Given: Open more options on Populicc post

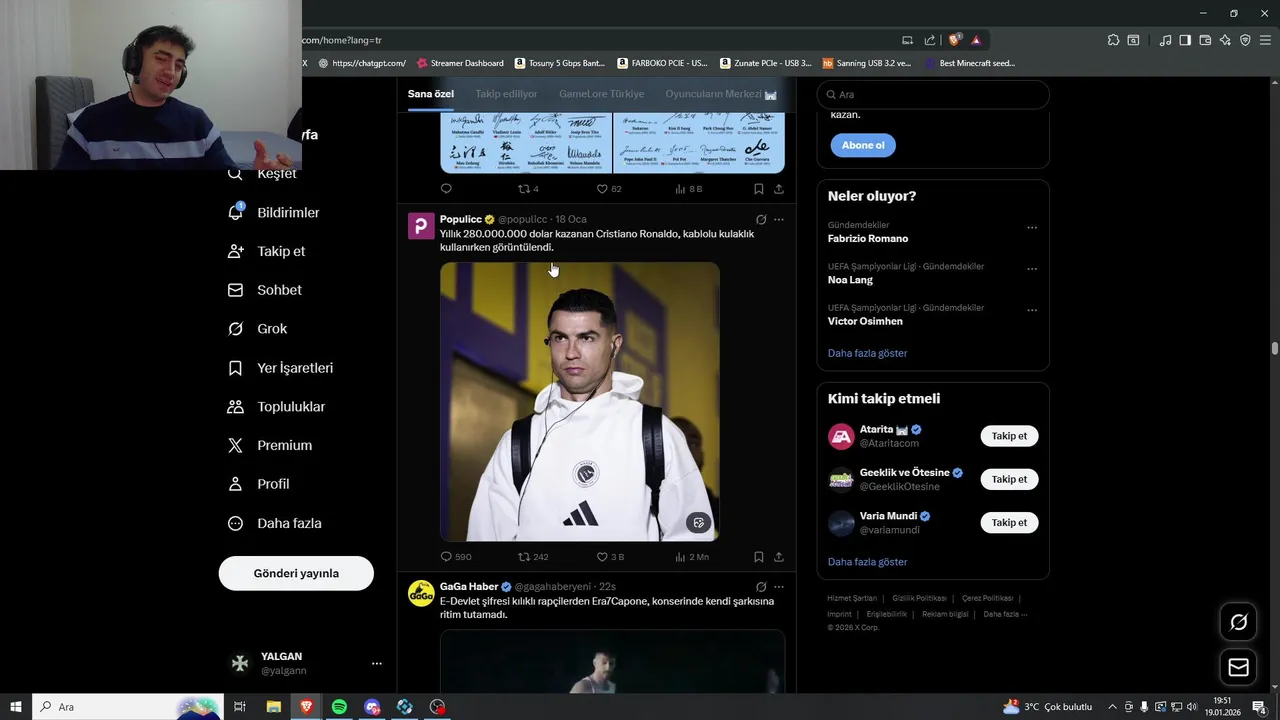Looking at the screenshot, I should coord(779,219).
